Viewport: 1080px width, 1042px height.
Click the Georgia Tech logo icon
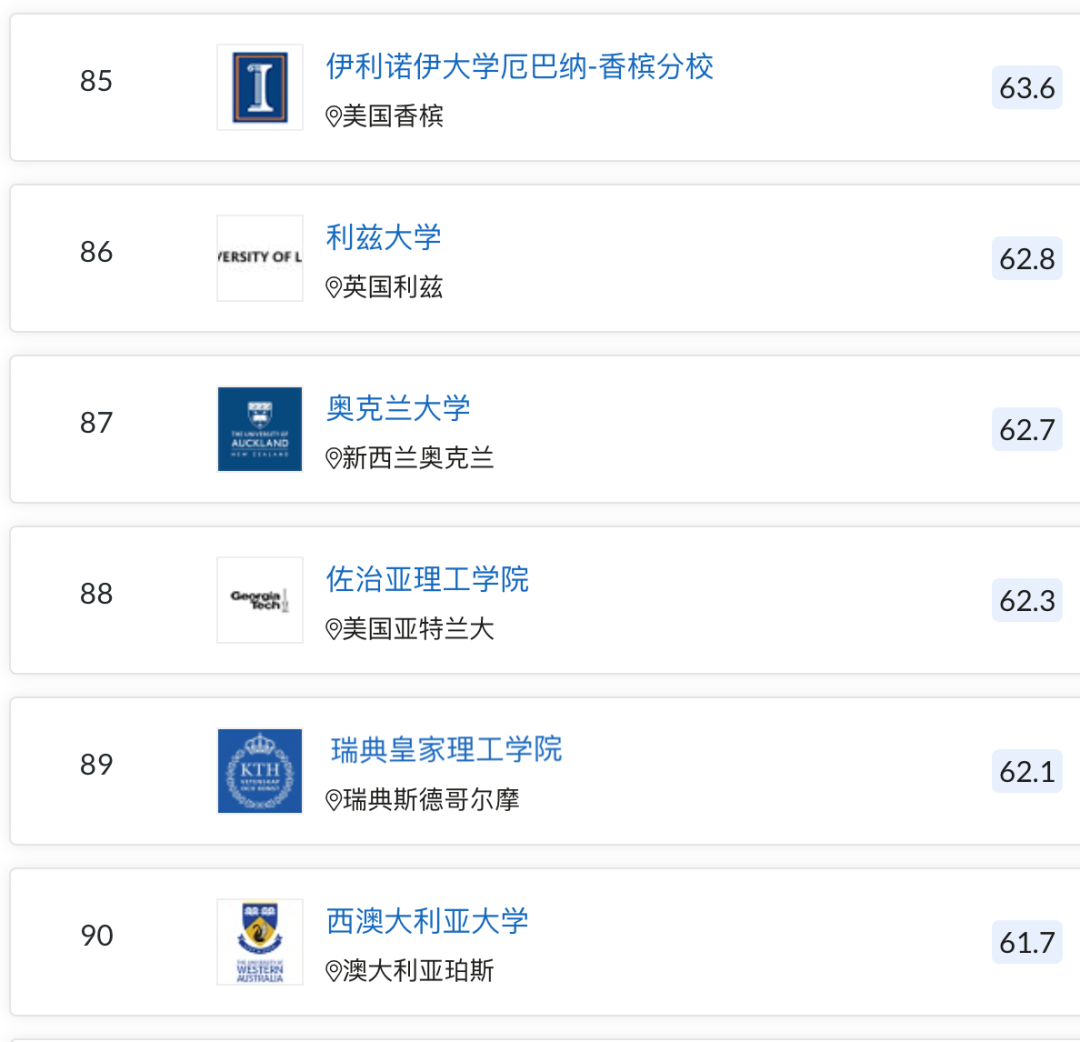coord(260,600)
